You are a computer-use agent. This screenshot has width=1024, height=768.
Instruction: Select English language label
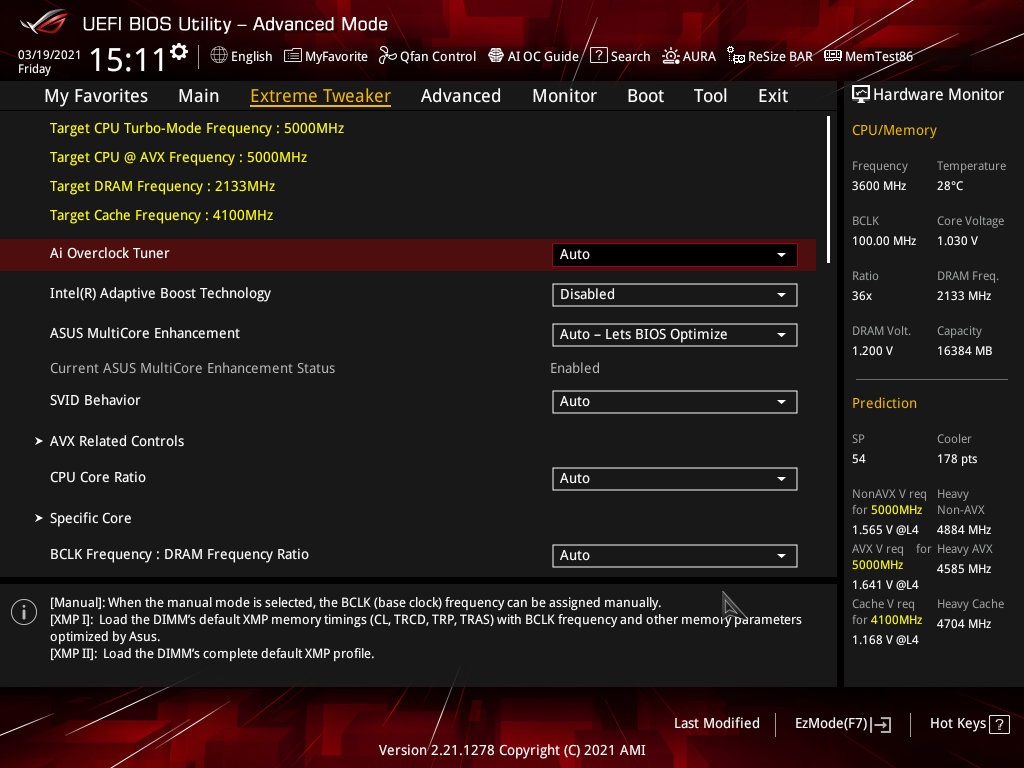click(x=251, y=56)
